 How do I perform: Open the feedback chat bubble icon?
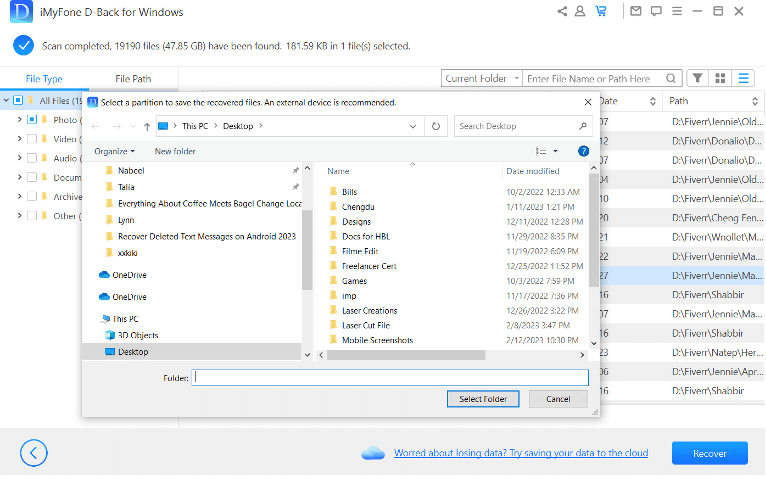656,11
